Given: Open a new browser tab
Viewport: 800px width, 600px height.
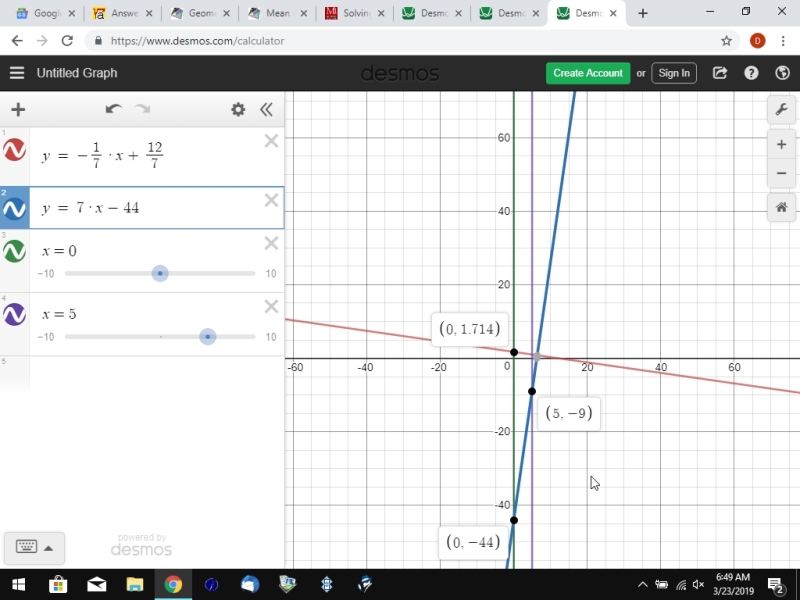Looking at the screenshot, I should (x=643, y=14).
